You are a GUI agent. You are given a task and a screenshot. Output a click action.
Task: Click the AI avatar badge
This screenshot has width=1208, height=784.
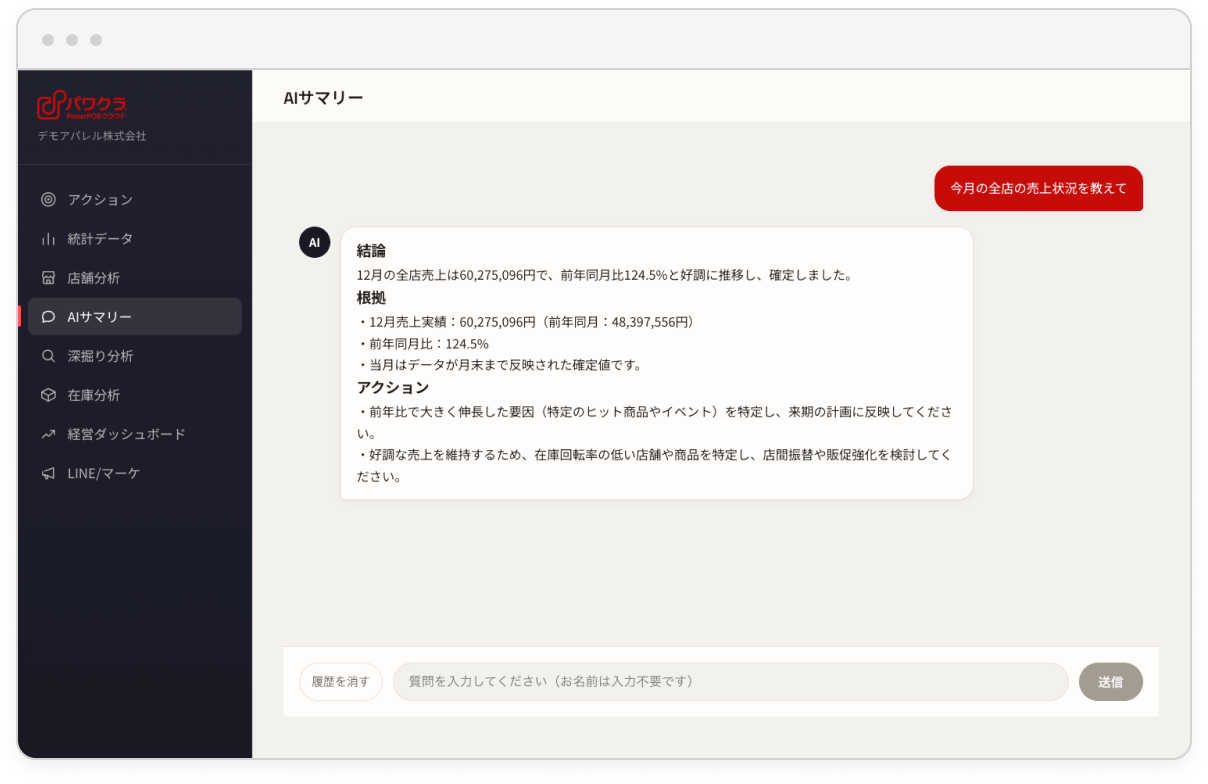(x=314, y=242)
